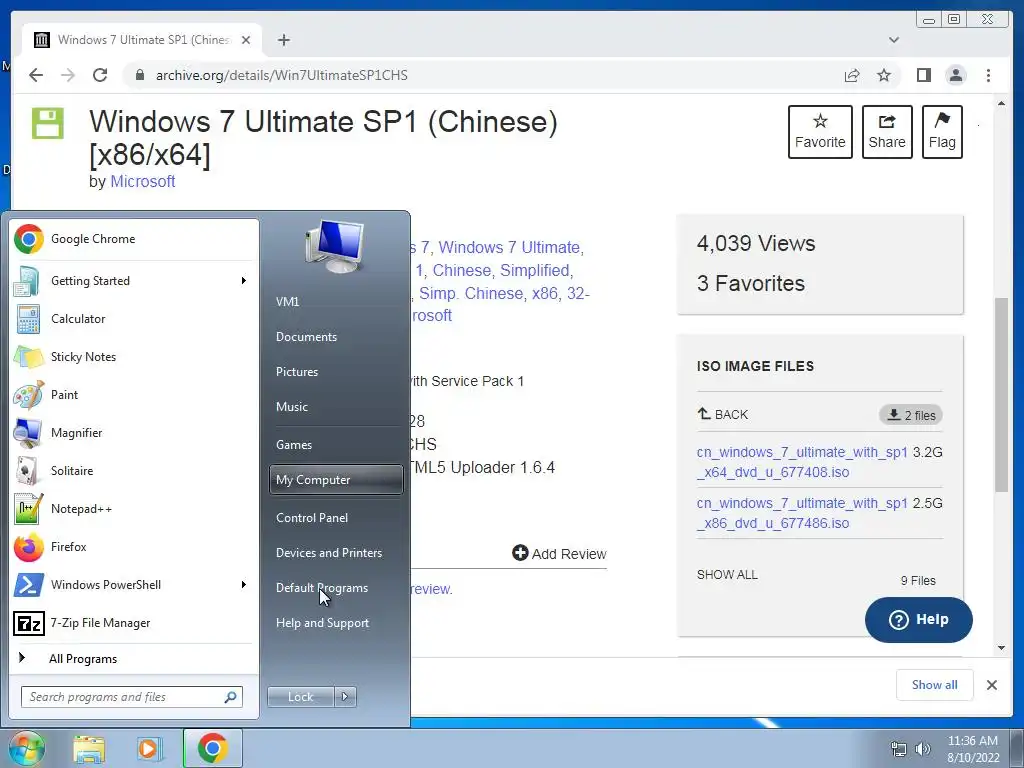Image resolution: width=1024 pixels, height=768 pixels.
Task: Switch to Chrome via taskbar icon
Action: pyautogui.click(x=213, y=748)
